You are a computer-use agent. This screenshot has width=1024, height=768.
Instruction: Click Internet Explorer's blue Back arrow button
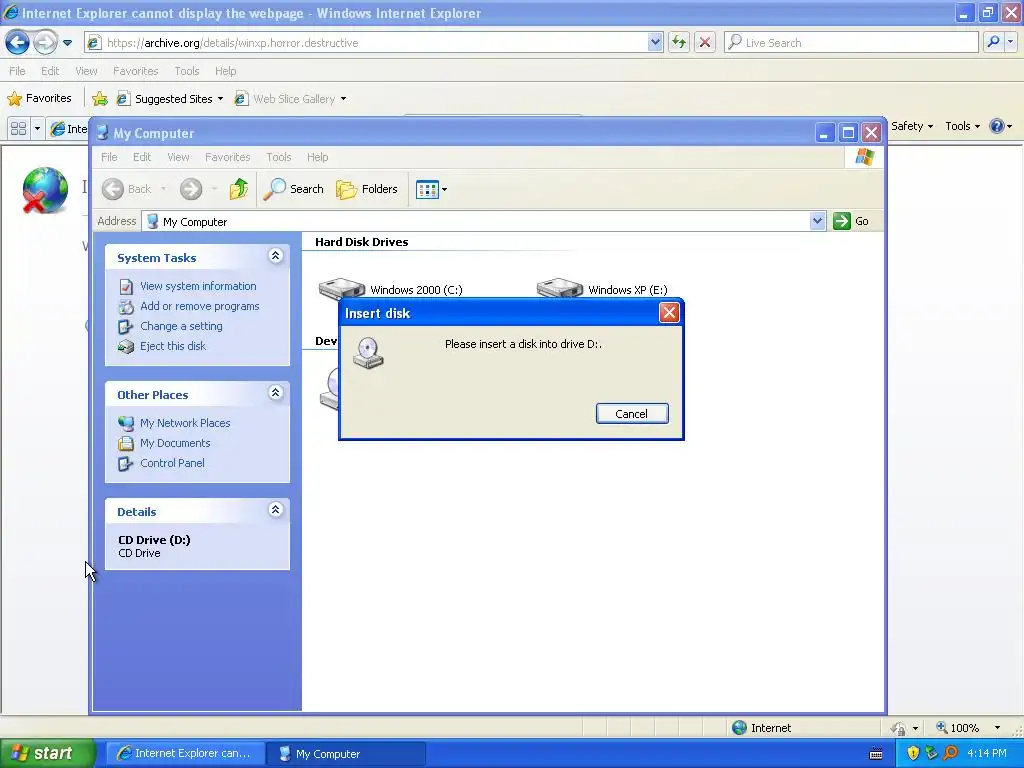[x=18, y=43]
